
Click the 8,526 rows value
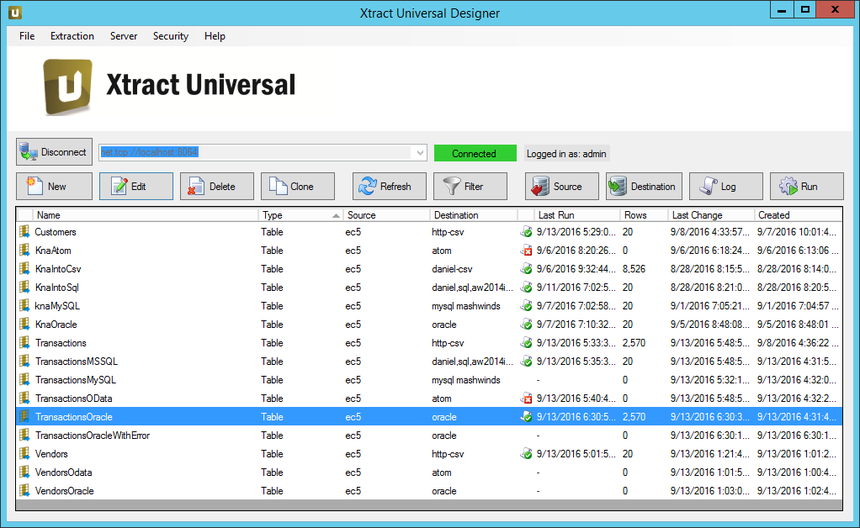(634, 269)
